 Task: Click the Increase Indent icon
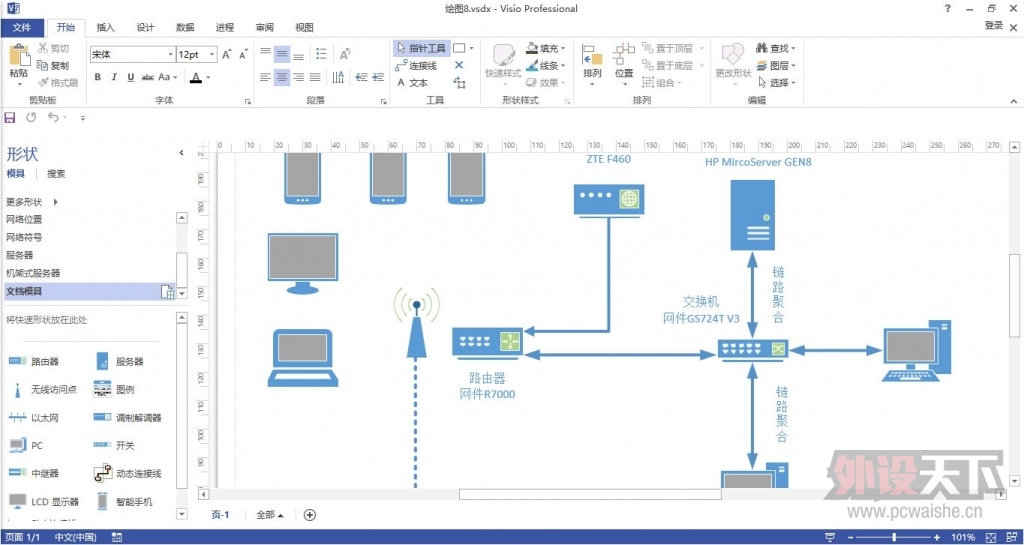[378, 77]
